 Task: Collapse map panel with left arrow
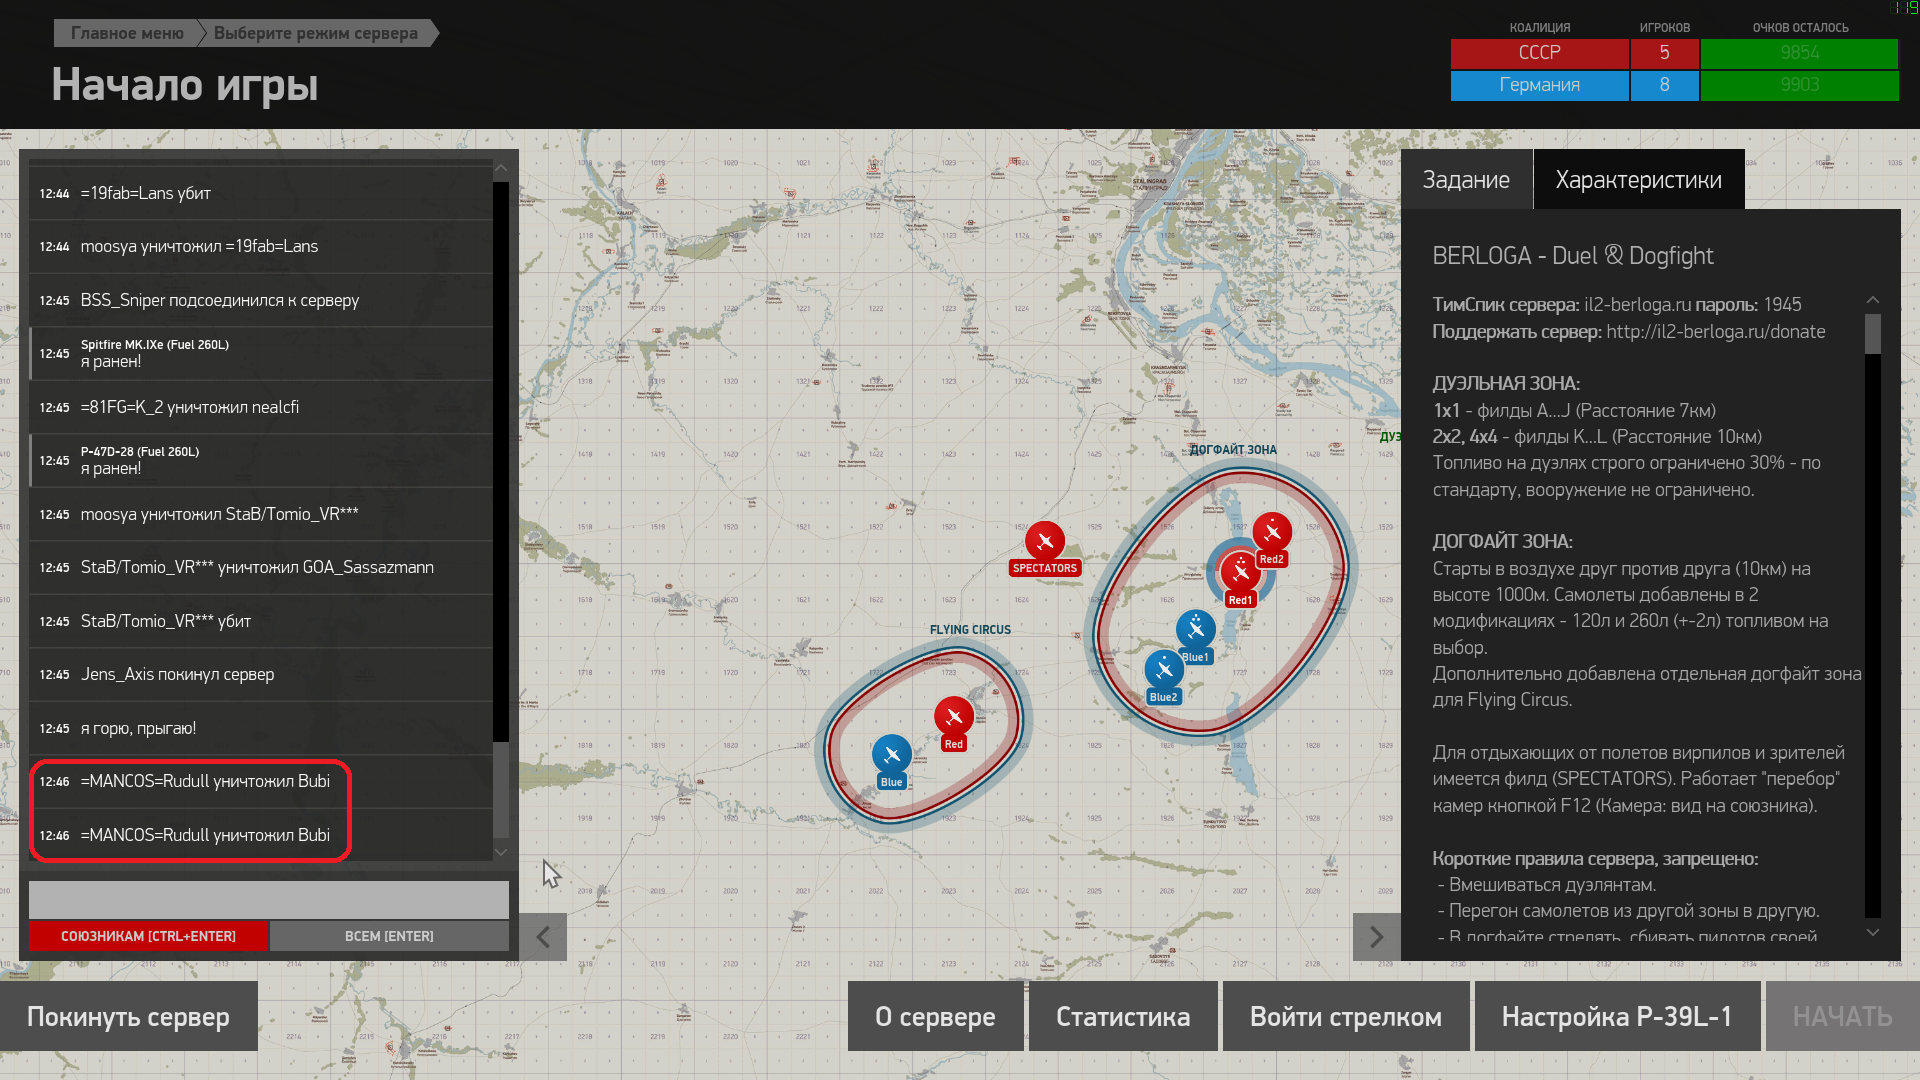[x=543, y=937]
